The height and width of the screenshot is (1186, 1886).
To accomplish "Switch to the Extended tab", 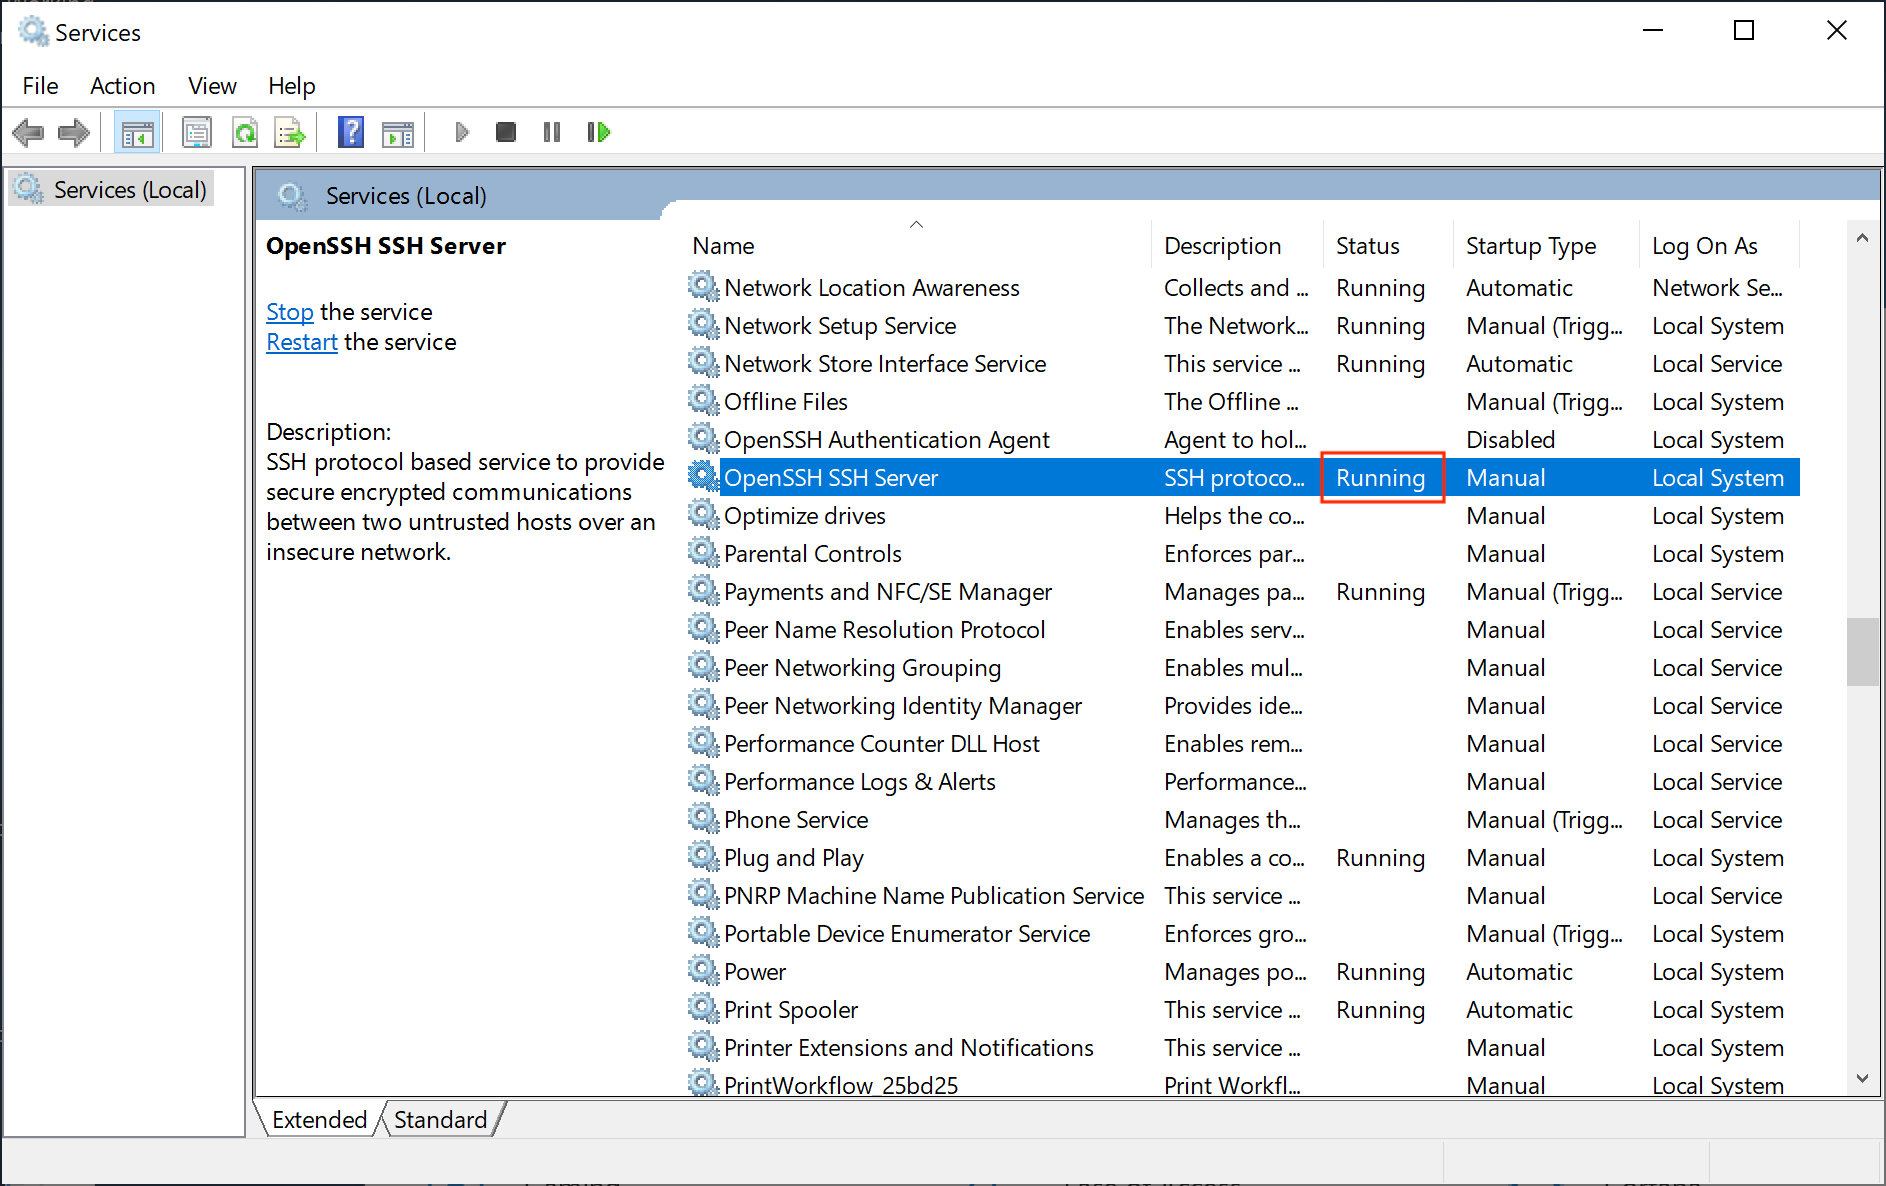I will click(318, 1119).
